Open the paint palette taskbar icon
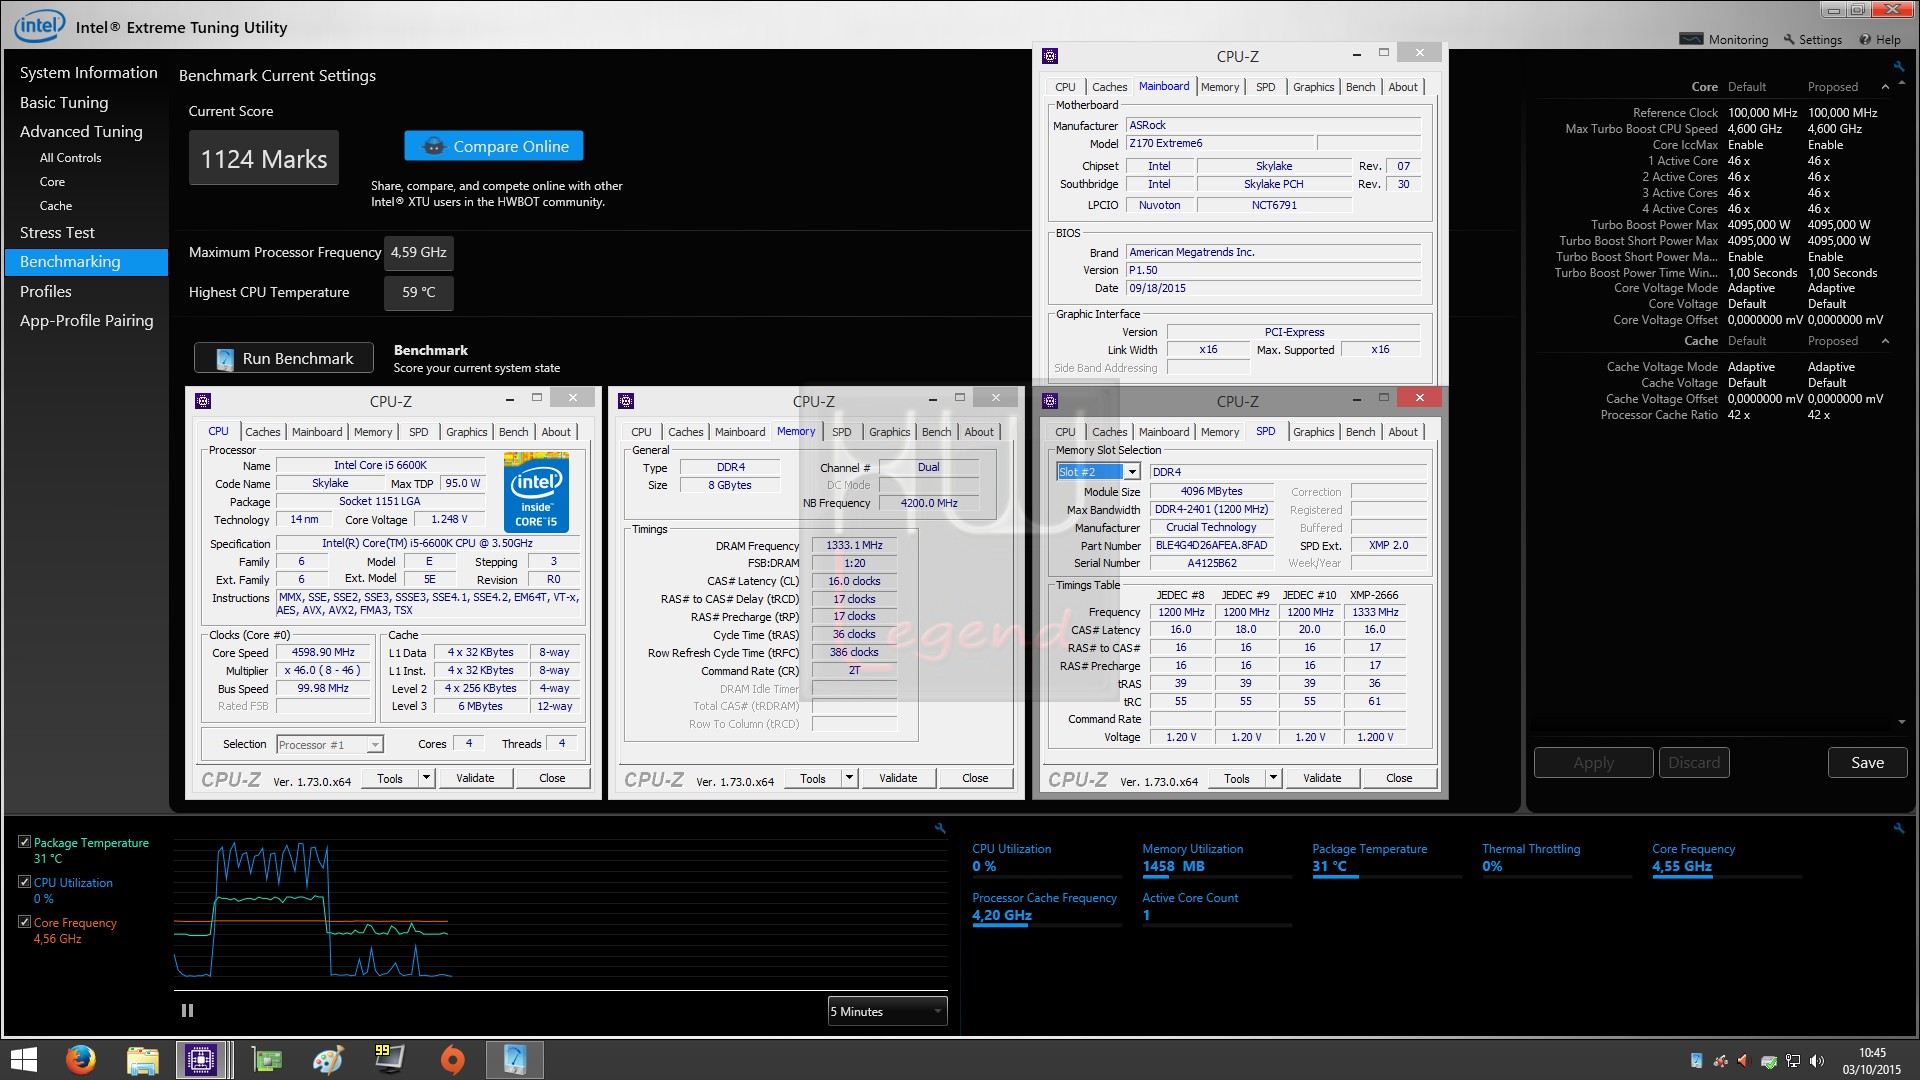The width and height of the screenshot is (1920, 1080). [328, 1060]
